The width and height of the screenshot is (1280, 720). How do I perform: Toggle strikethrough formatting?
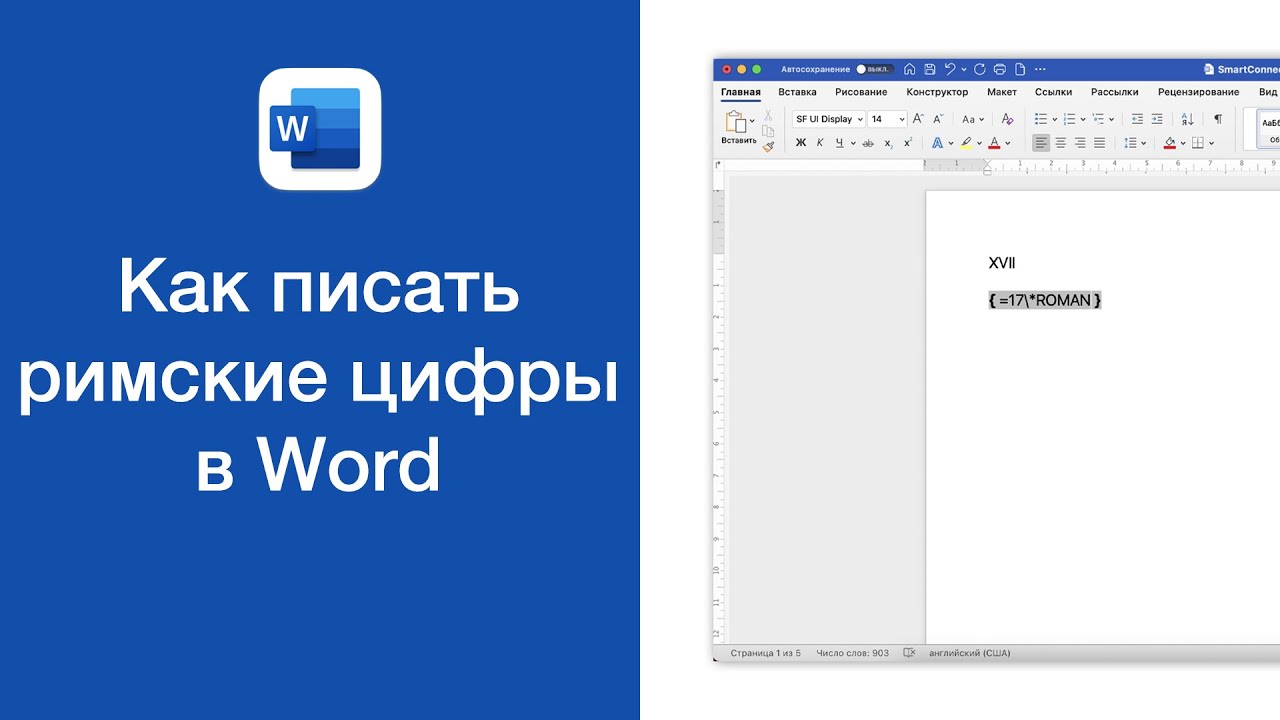[868, 143]
